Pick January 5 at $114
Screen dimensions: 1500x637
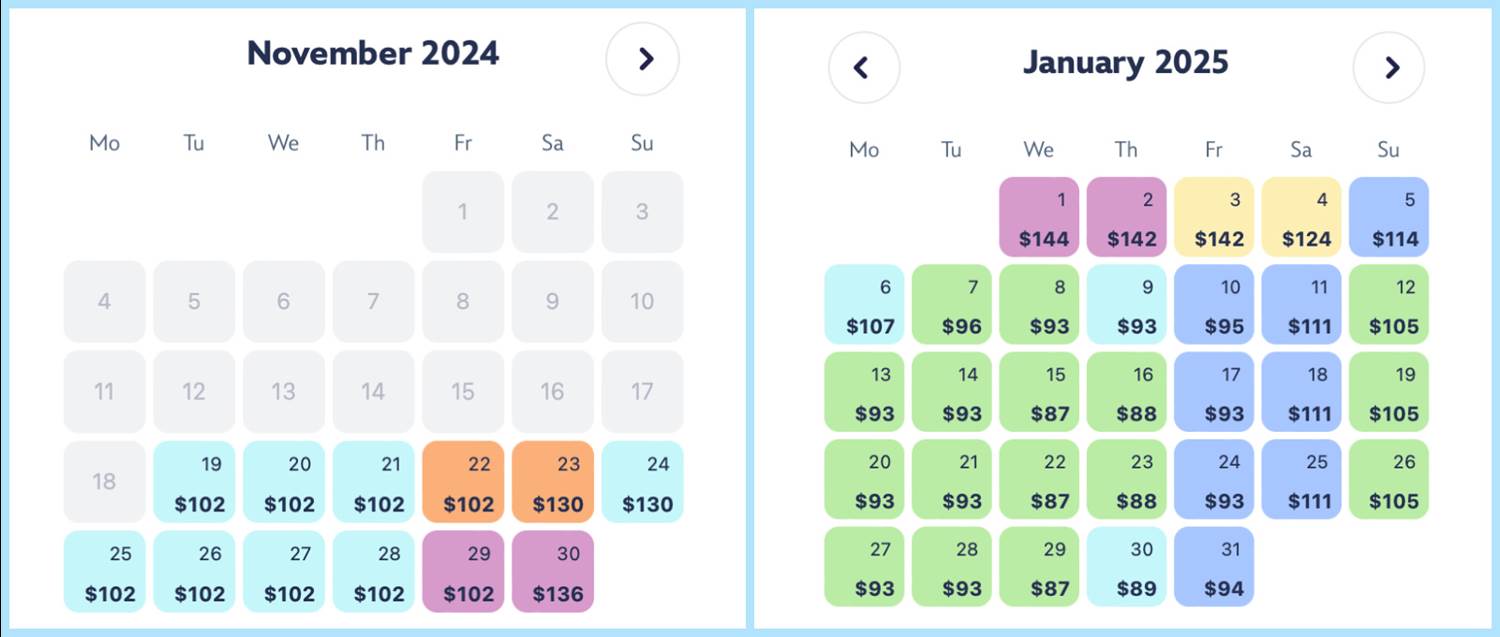[x=1388, y=218]
